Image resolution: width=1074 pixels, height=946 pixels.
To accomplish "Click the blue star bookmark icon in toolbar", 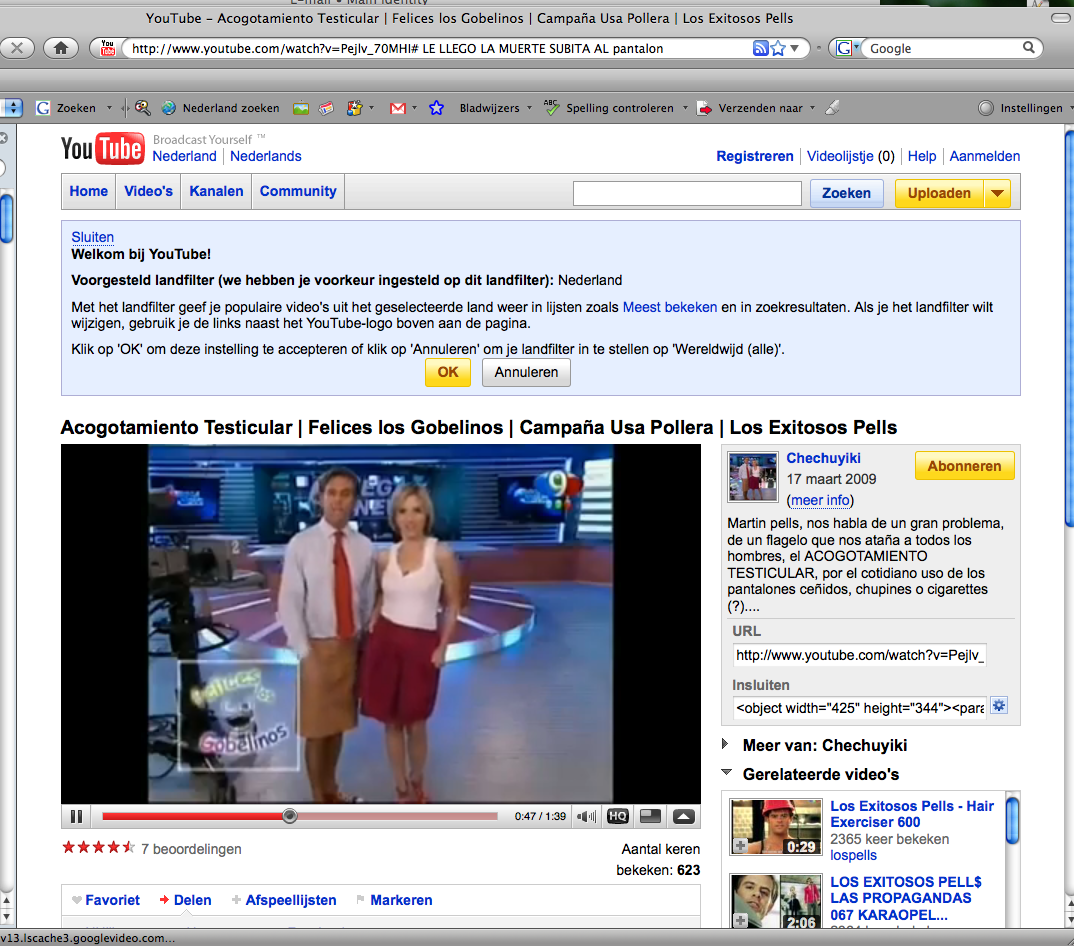I will pos(436,108).
